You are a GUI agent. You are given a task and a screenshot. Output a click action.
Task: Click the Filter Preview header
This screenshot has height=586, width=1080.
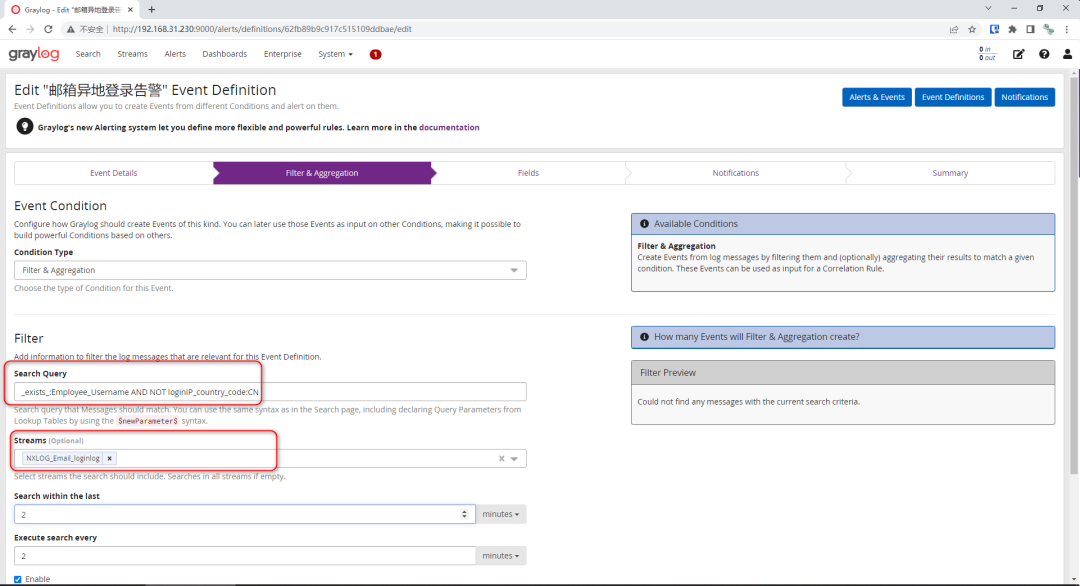pyautogui.click(x=843, y=373)
